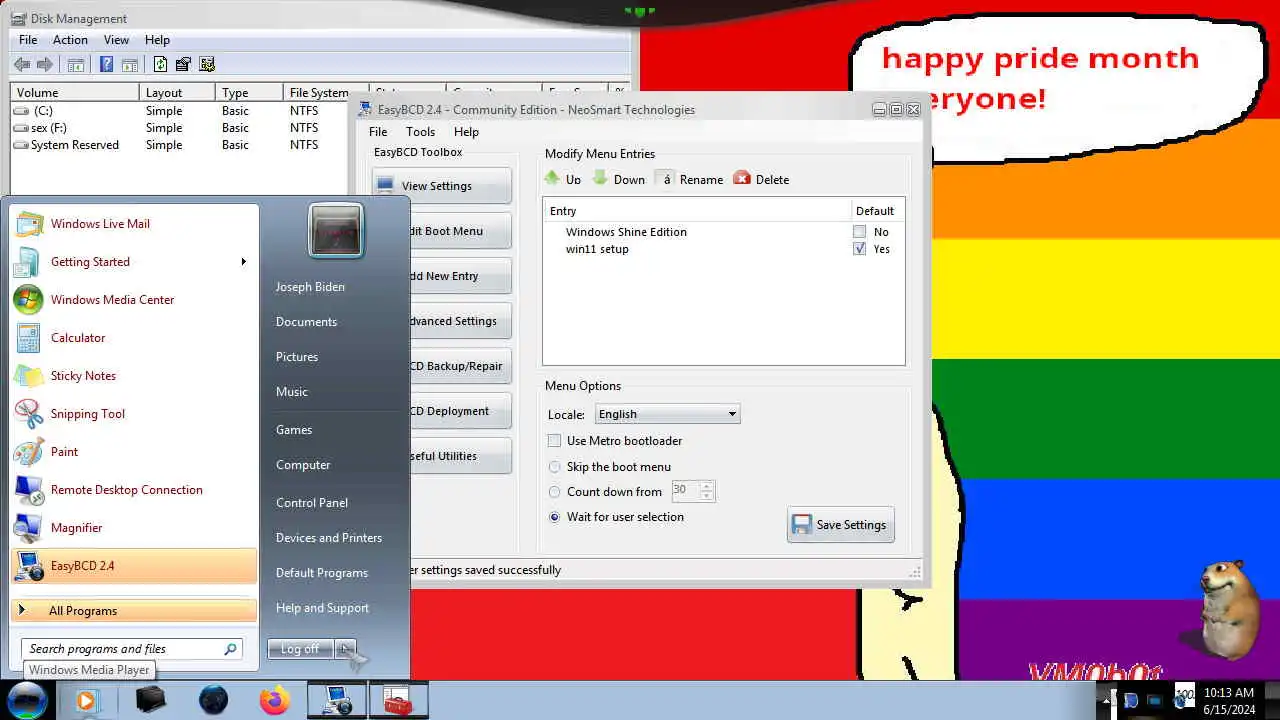Expand All Programs in the Start menu
The width and height of the screenshot is (1280, 720).
click(134, 611)
